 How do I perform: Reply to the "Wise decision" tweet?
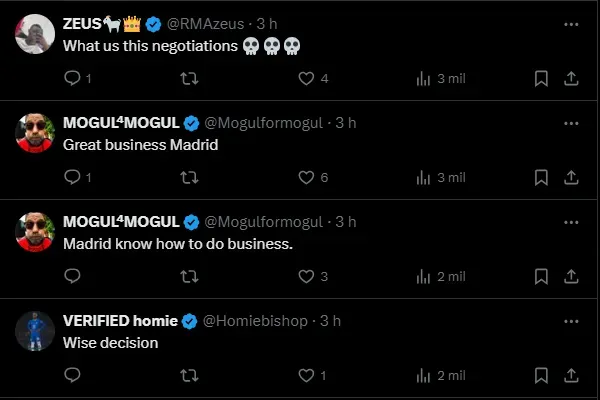point(72,375)
